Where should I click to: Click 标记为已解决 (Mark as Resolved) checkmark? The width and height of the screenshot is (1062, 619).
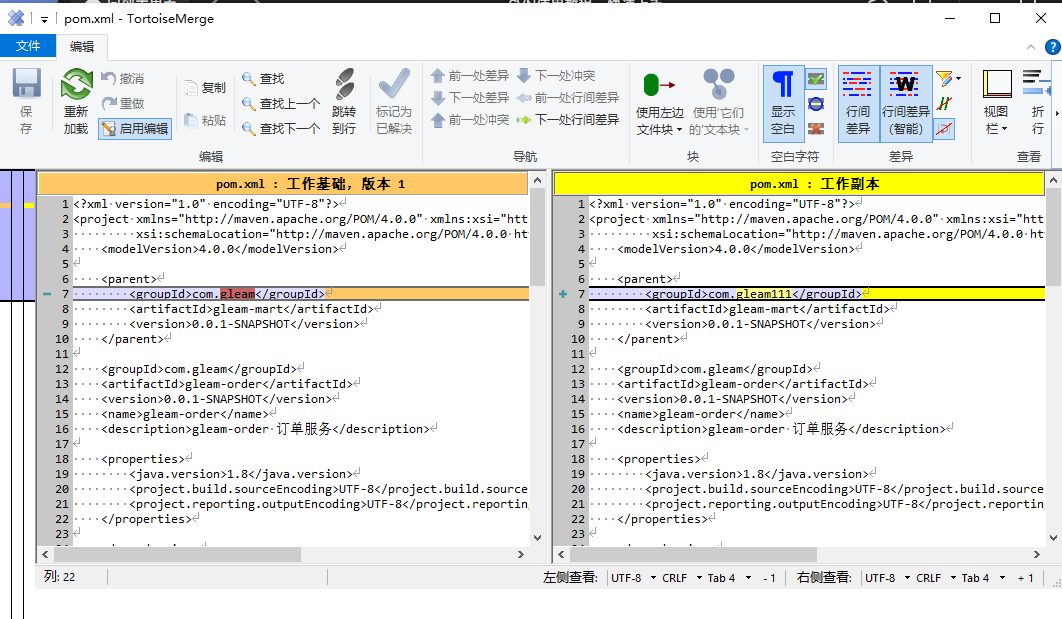click(394, 84)
